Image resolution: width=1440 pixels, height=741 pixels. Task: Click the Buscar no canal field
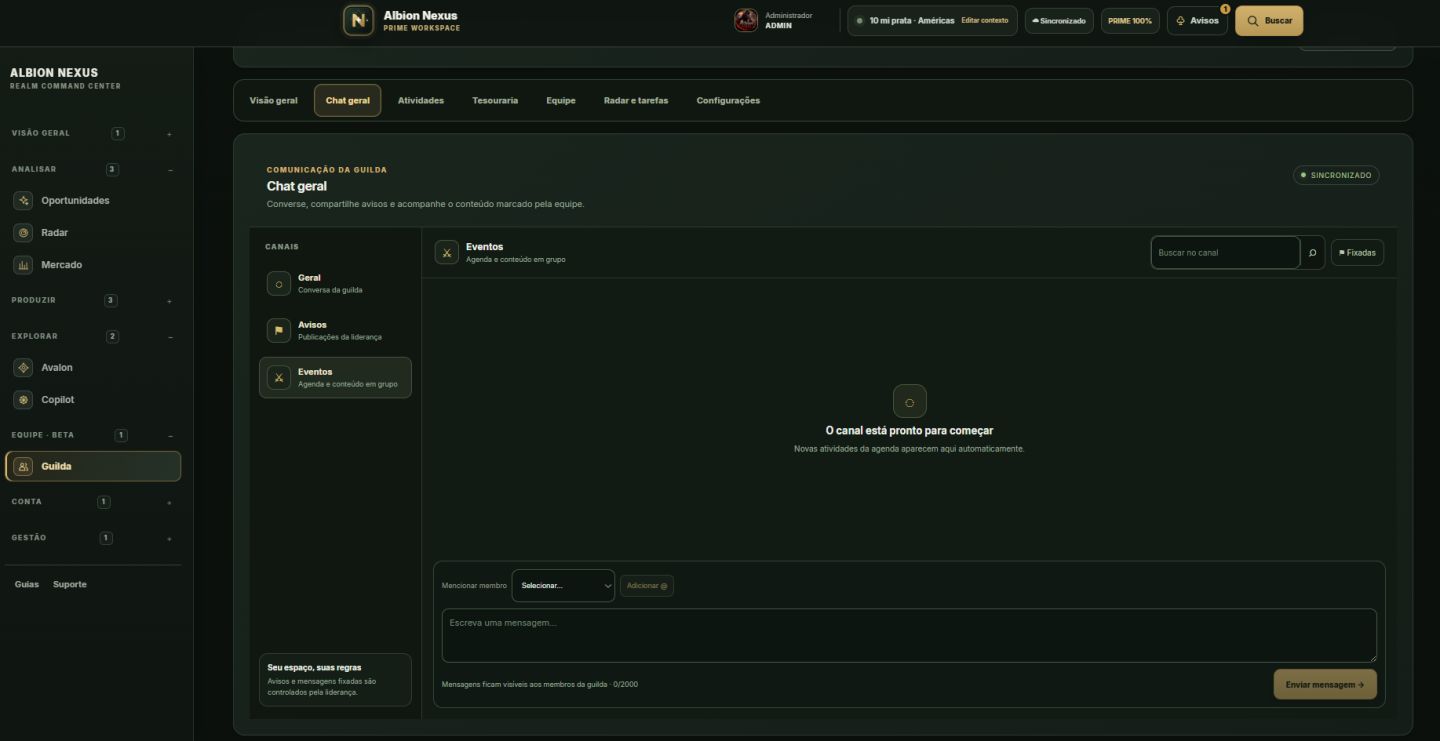[1225, 253]
